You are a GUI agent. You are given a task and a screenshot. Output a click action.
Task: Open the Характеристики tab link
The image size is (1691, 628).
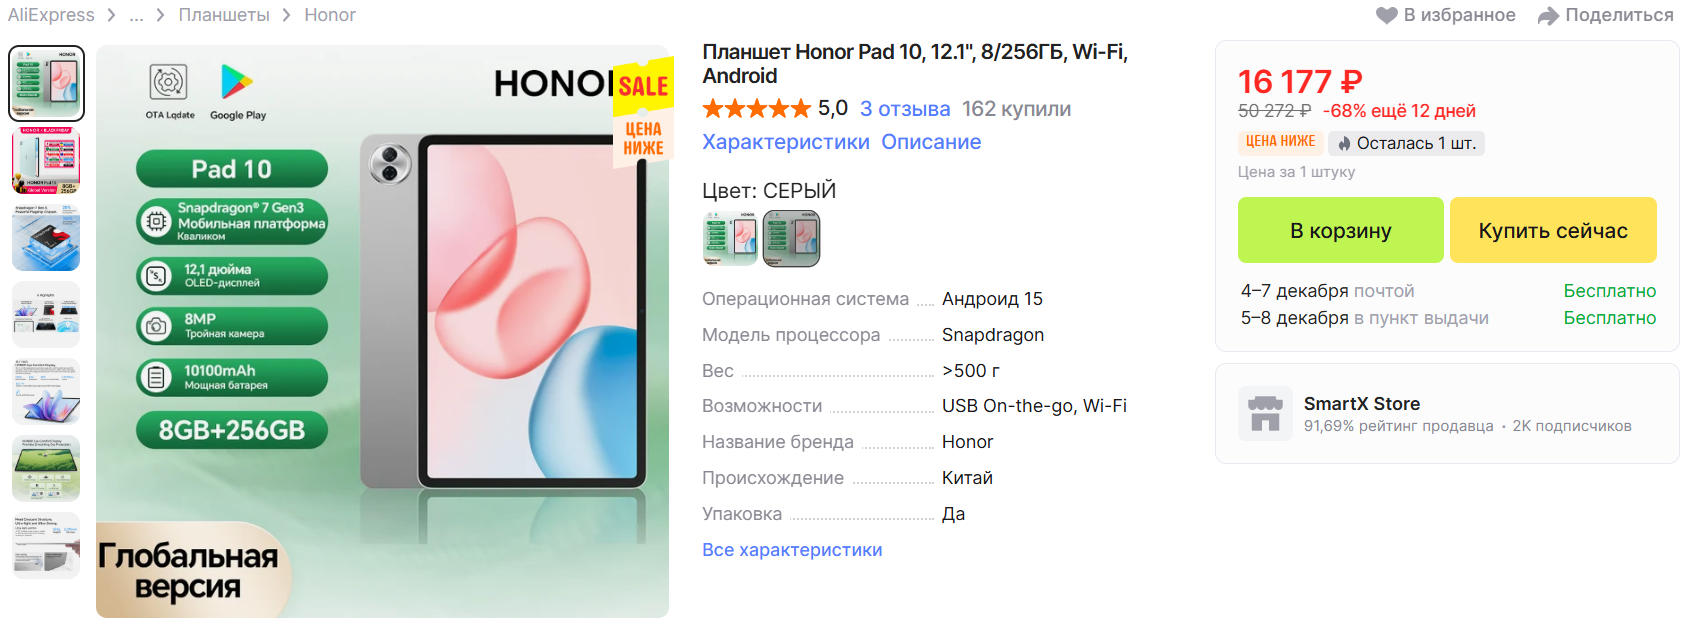point(786,142)
